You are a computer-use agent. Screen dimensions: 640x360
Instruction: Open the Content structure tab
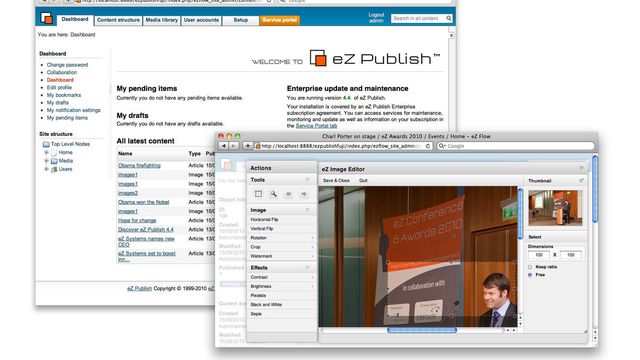(118, 20)
